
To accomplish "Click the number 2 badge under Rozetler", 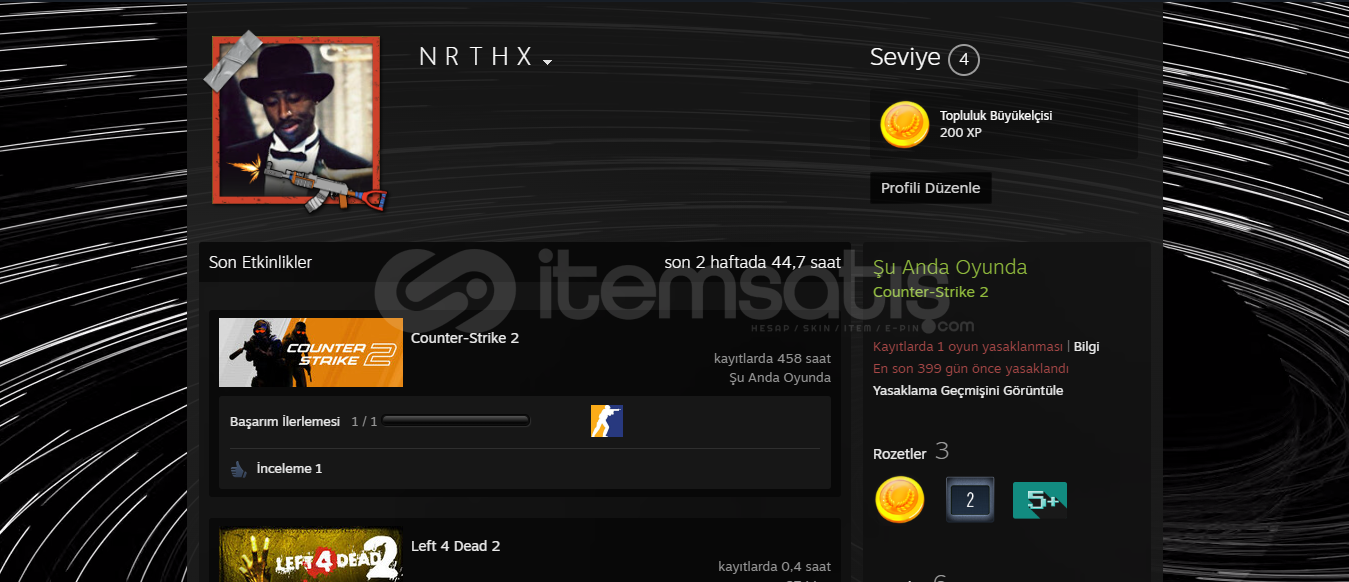I will (970, 500).
